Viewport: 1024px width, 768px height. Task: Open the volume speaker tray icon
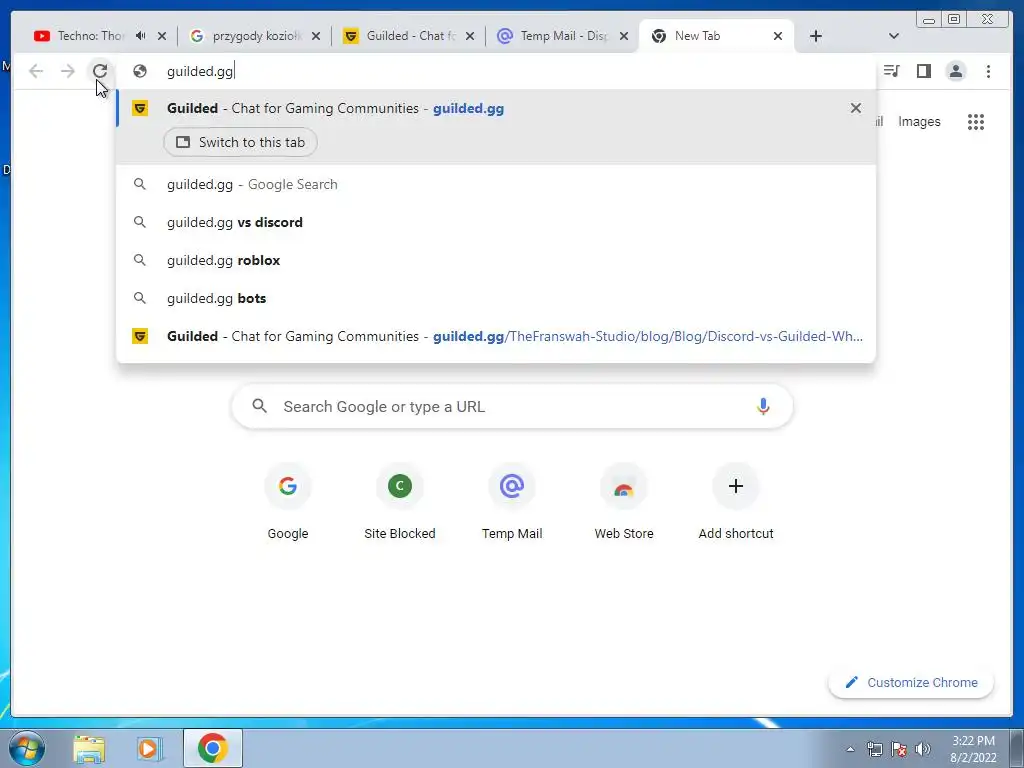coord(923,749)
